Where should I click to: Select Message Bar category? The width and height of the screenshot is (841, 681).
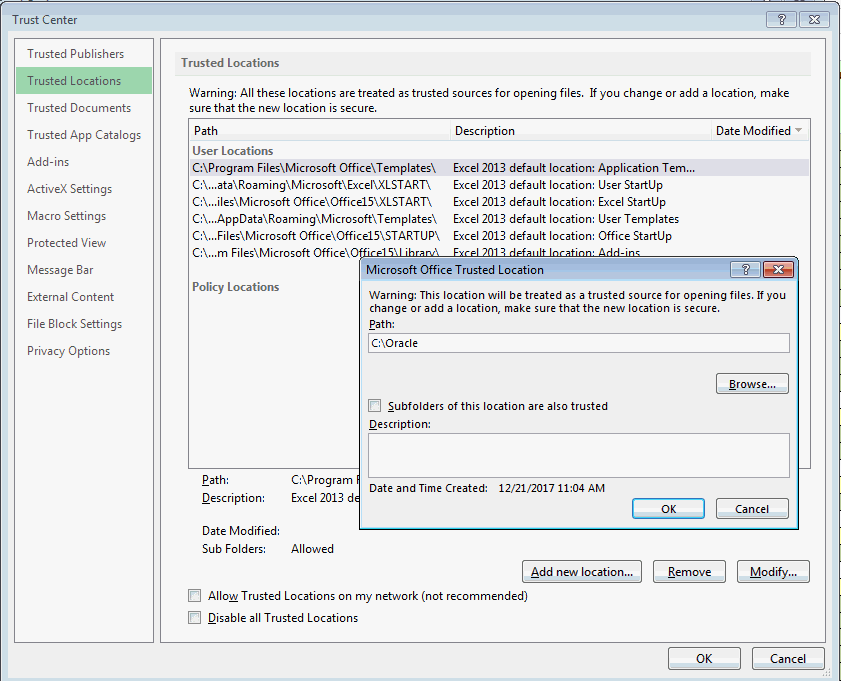[x=60, y=270]
